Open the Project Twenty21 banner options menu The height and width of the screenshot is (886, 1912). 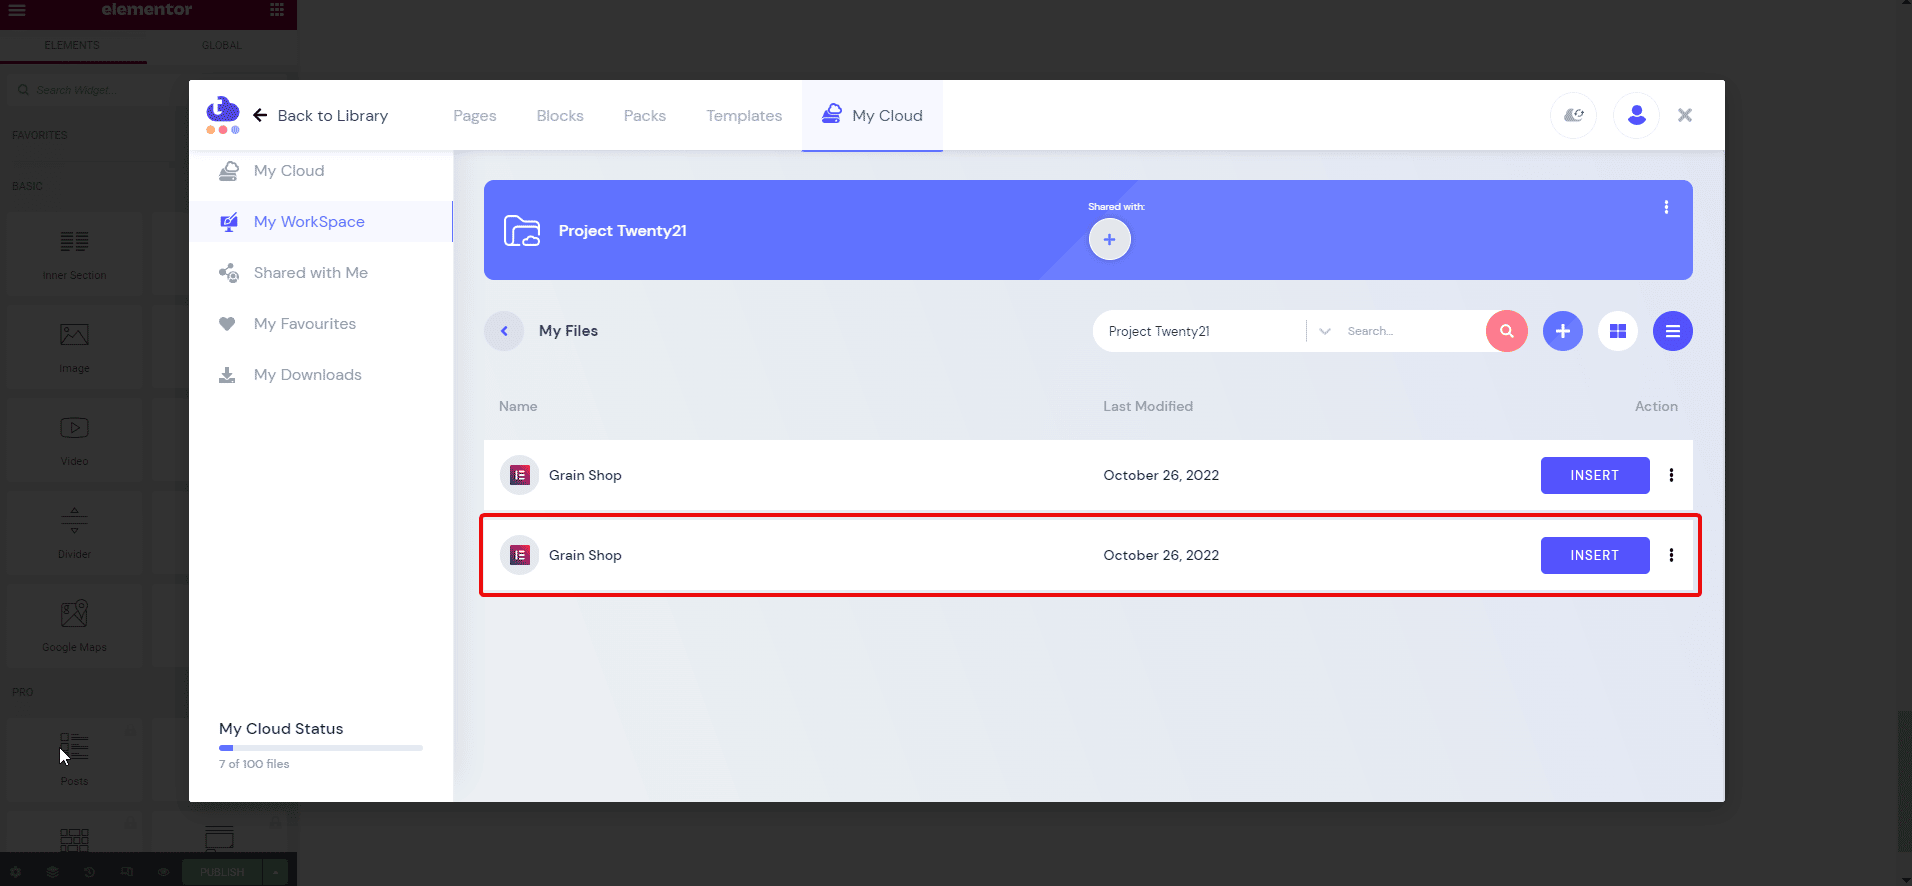tap(1666, 207)
